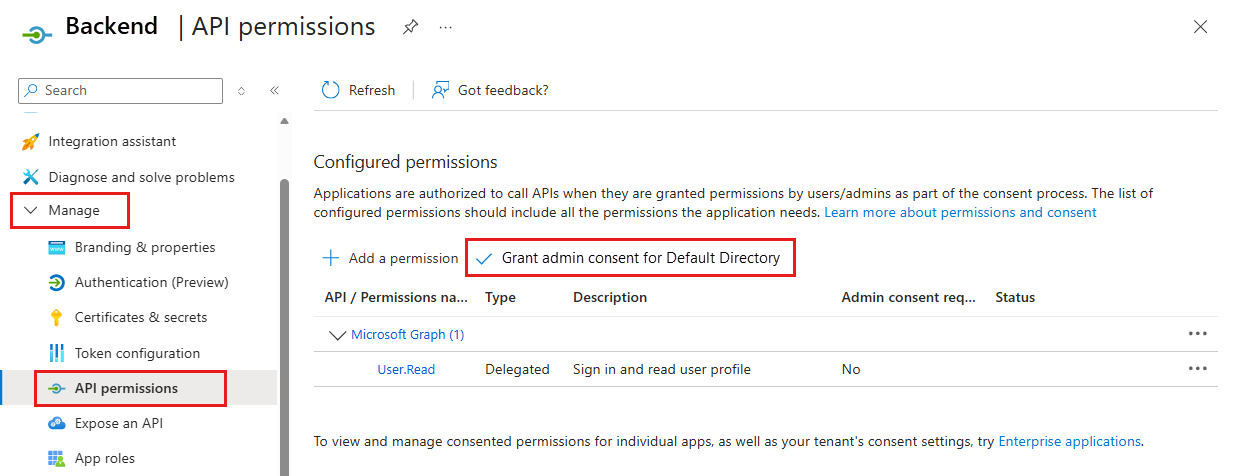The width and height of the screenshot is (1240, 476).
Task: Click the API permissions sidebar icon
Action: pos(57,388)
